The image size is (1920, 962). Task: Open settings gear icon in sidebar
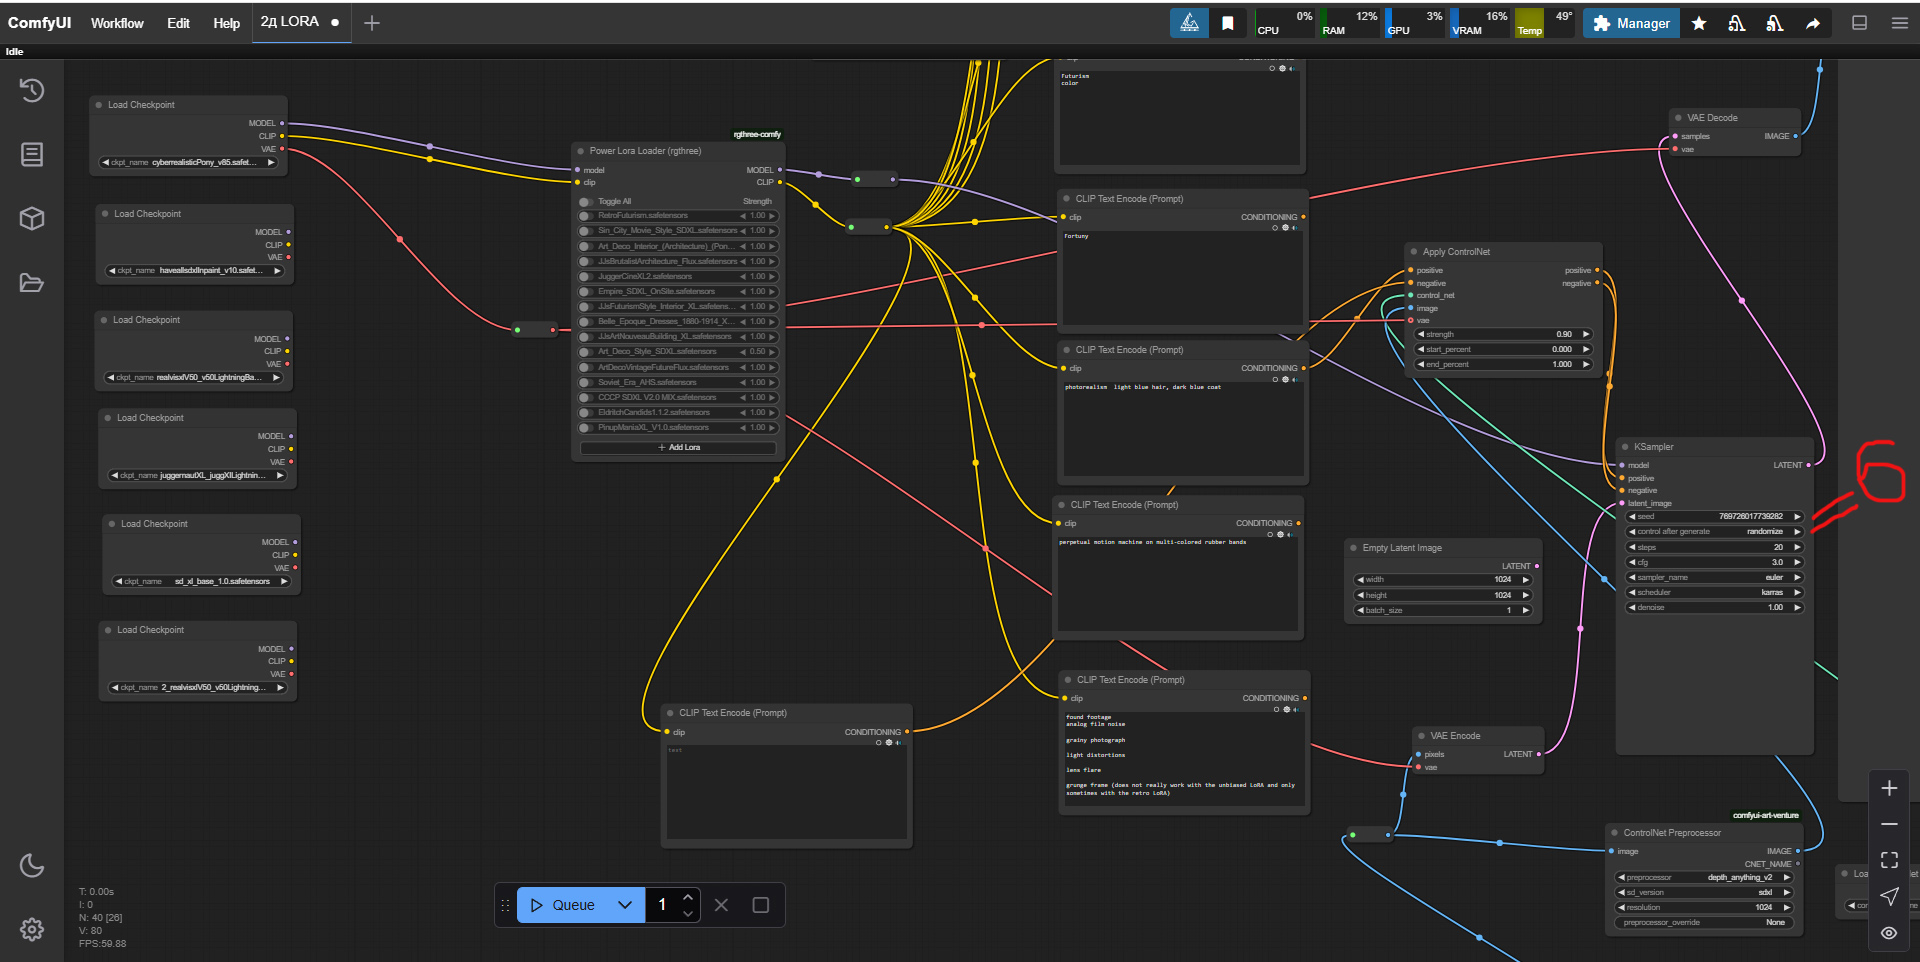tap(32, 929)
